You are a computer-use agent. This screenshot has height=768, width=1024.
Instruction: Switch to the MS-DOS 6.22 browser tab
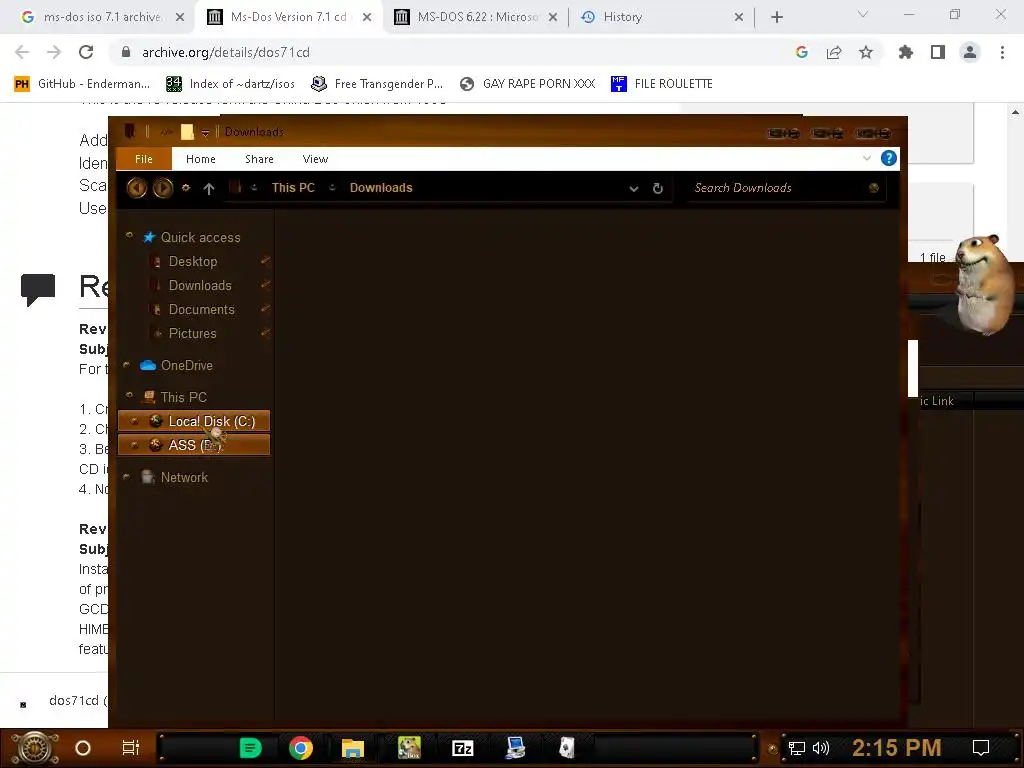point(477,17)
